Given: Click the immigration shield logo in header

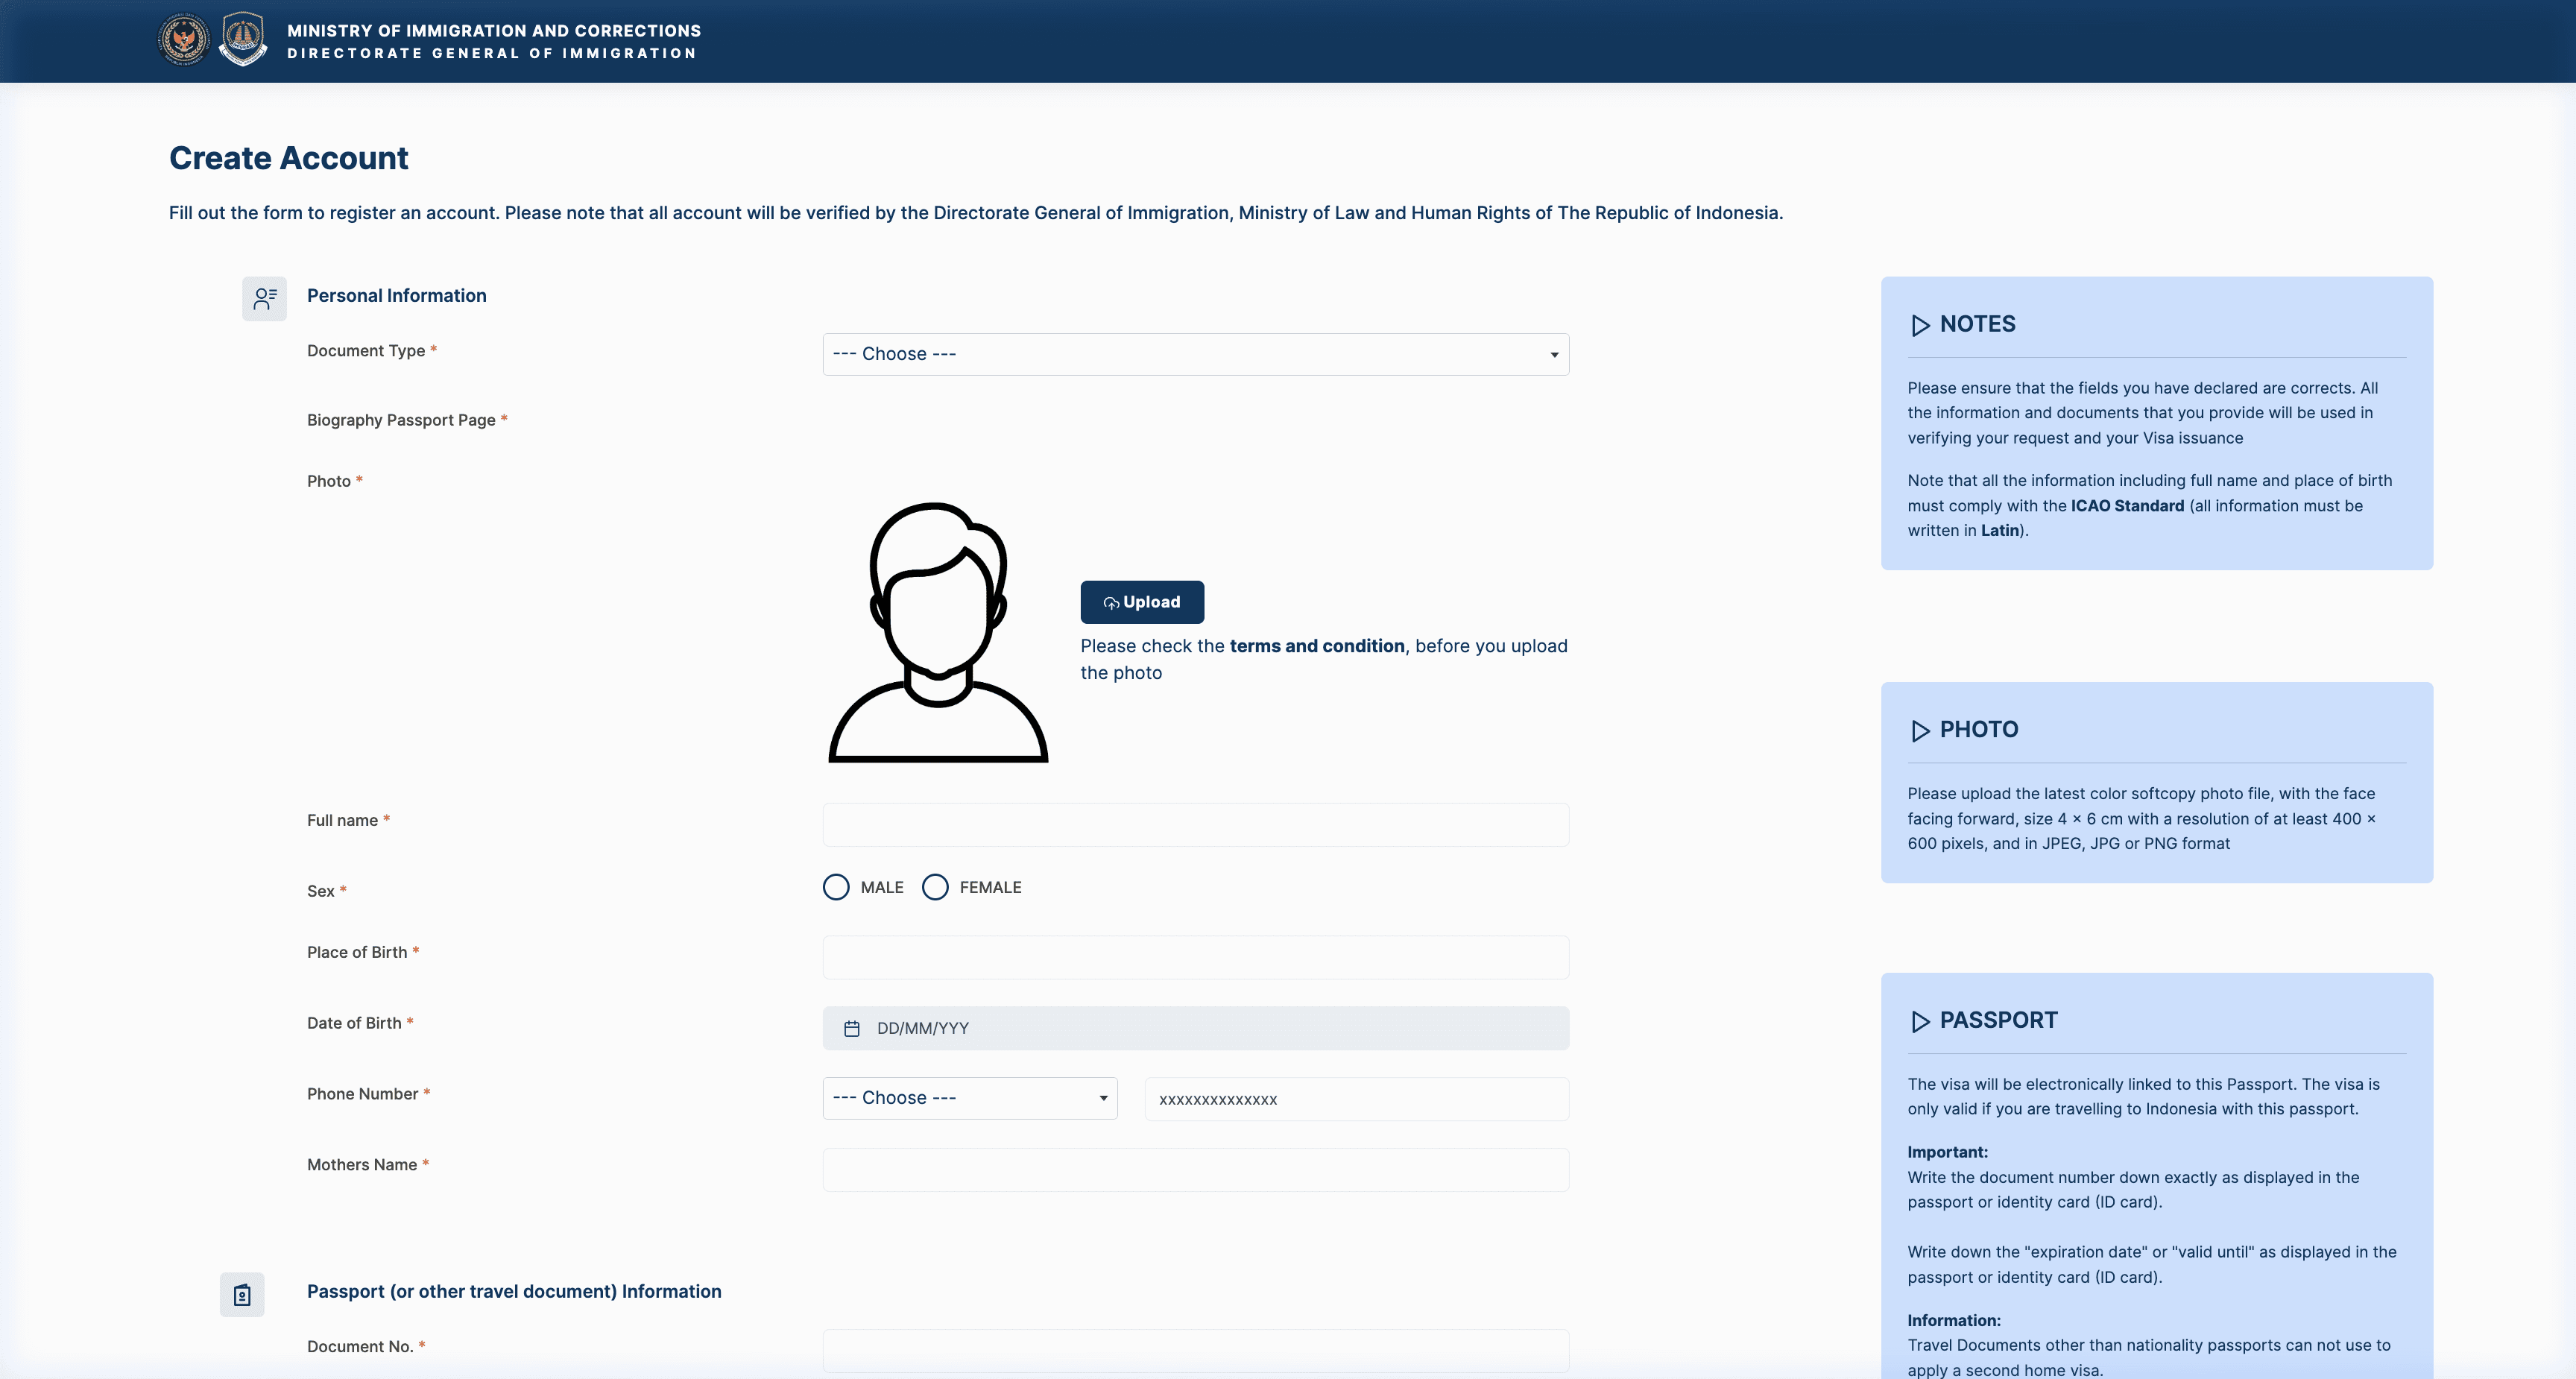Looking at the screenshot, I should [x=243, y=40].
